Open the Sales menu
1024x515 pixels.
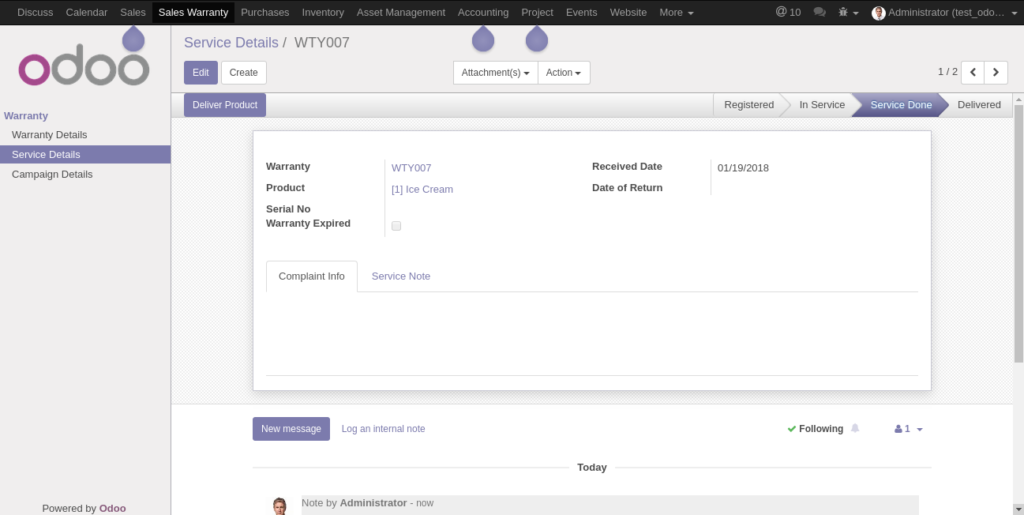pos(133,12)
